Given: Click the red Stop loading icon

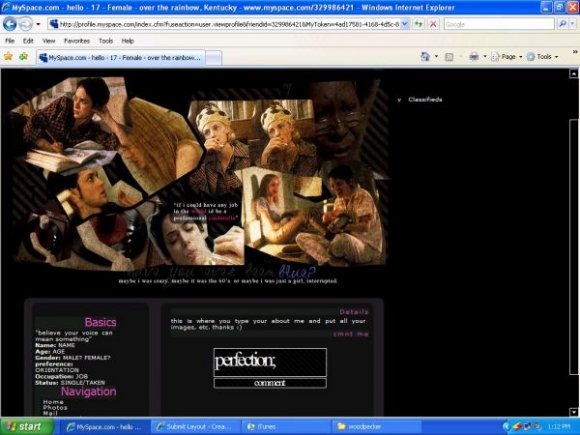Looking at the screenshot, I should (x=433, y=24).
